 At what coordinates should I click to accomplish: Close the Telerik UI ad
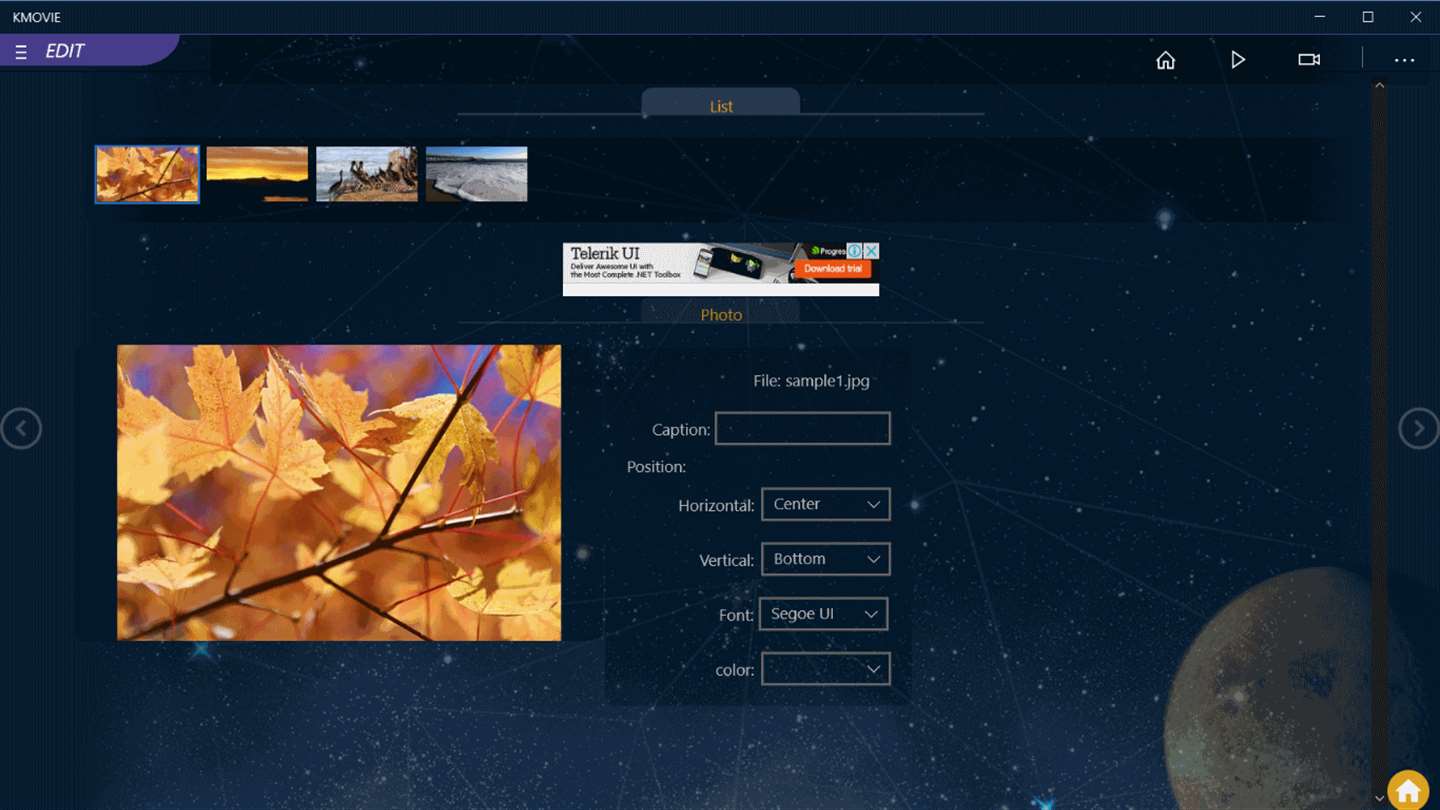pos(871,251)
